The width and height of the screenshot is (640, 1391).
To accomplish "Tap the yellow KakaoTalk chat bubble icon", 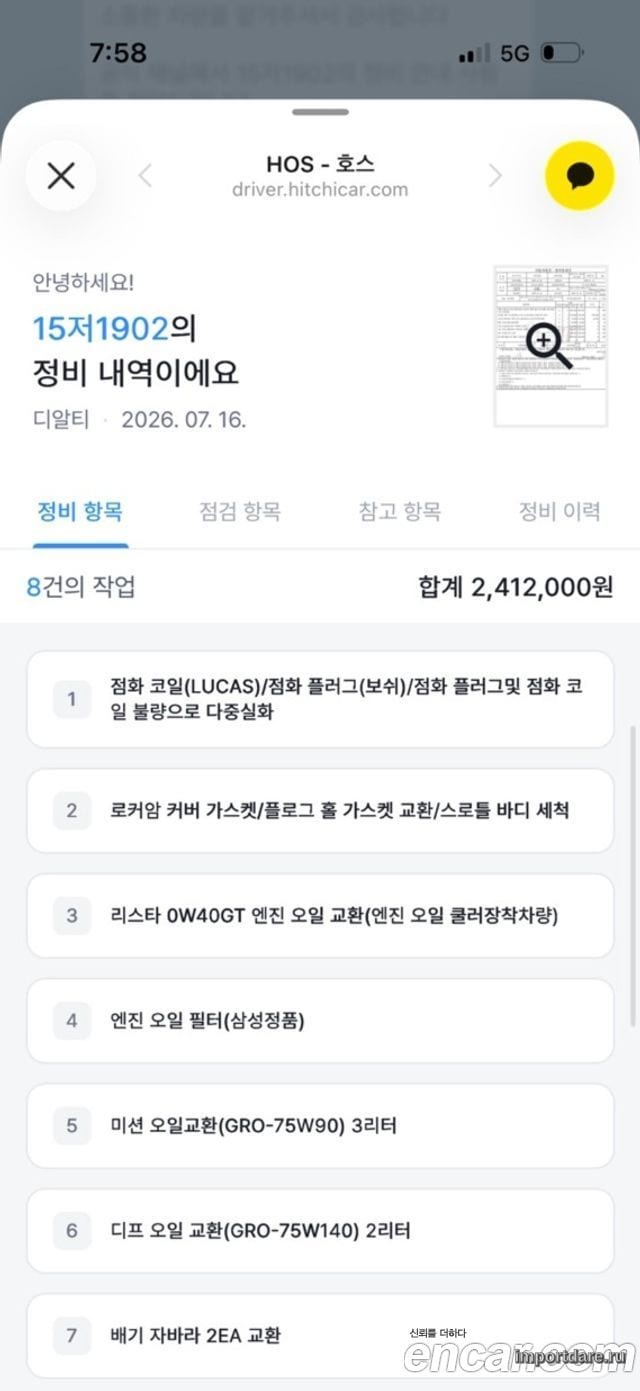I will click(x=579, y=176).
